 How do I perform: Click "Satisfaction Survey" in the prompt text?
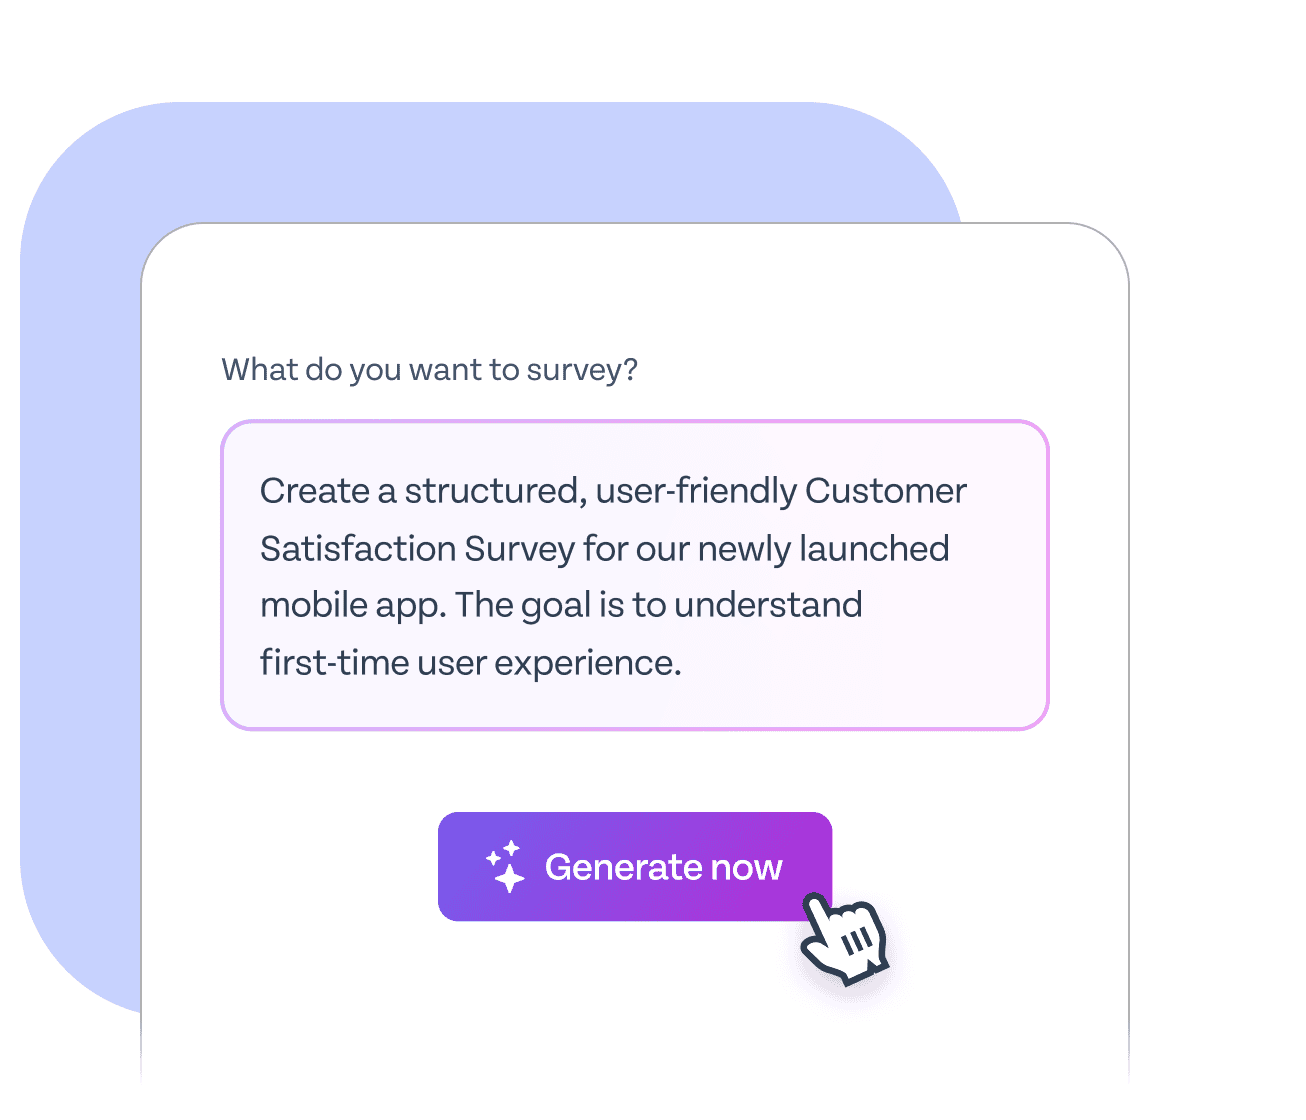click(x=417, y=549)
